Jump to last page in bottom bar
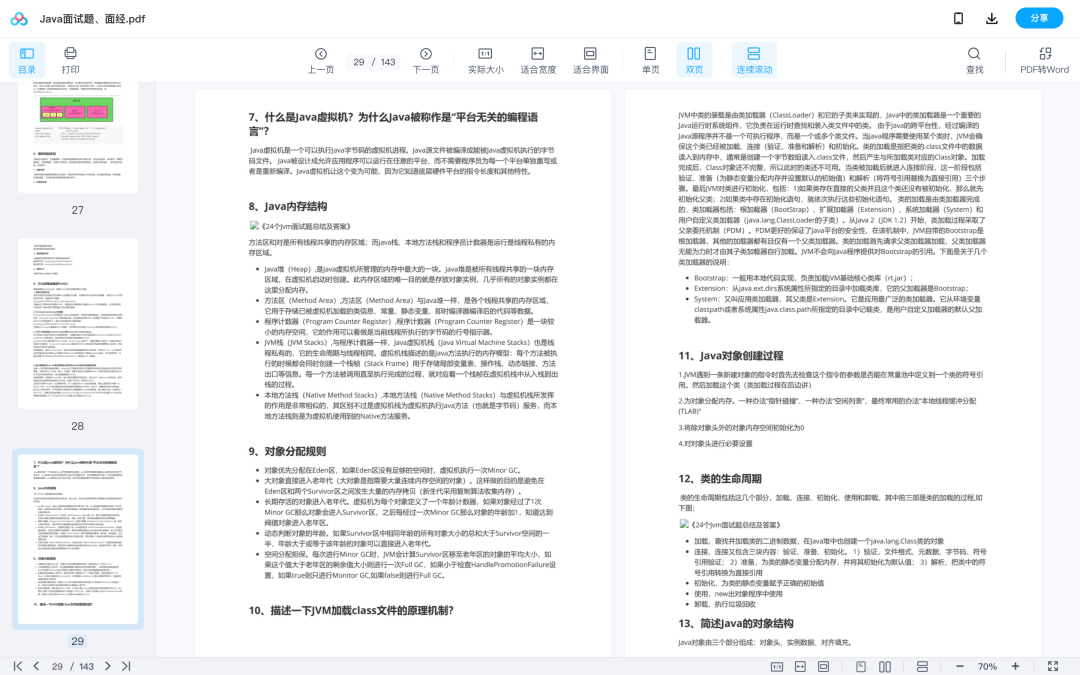 (x=126, y=666)
